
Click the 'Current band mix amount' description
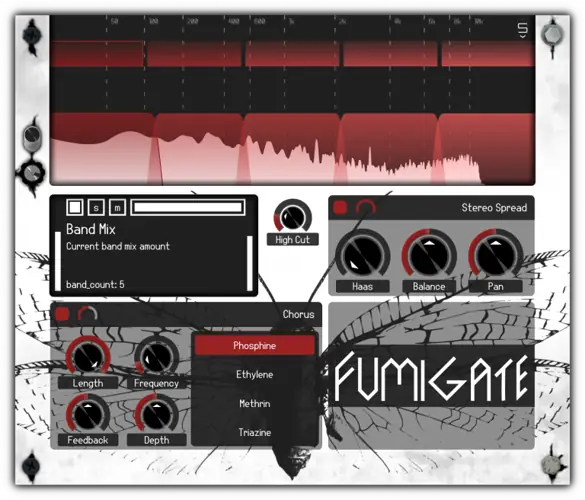118,246
